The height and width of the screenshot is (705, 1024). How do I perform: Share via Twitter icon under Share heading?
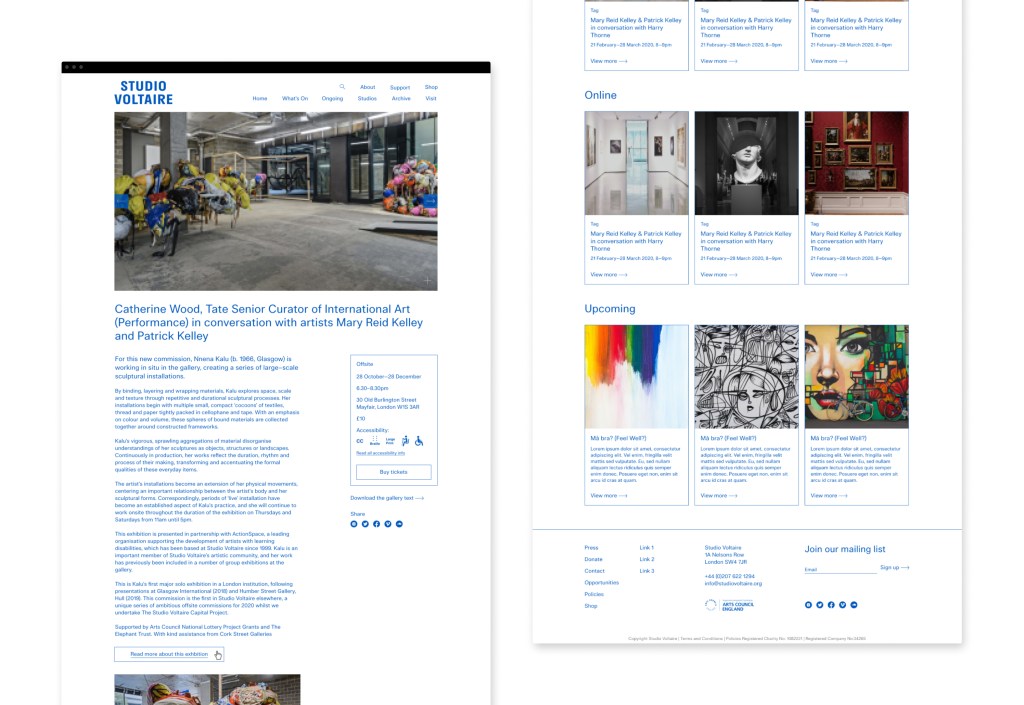[365, 524]
